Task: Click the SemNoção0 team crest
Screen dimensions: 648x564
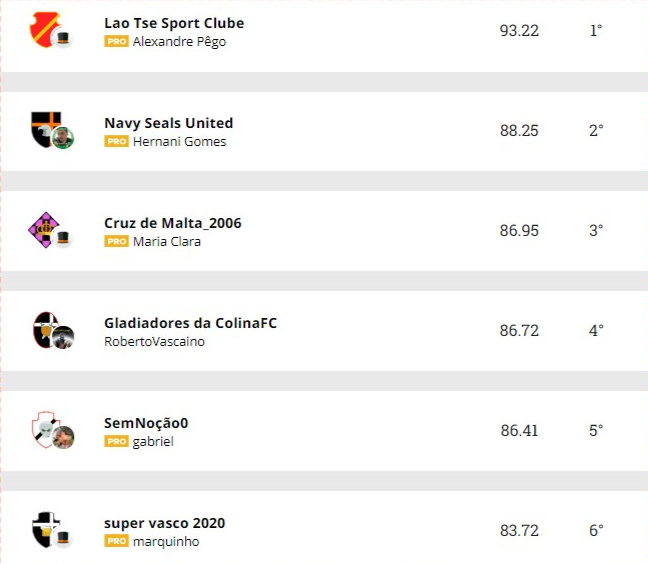Action: tap(45, 429)
